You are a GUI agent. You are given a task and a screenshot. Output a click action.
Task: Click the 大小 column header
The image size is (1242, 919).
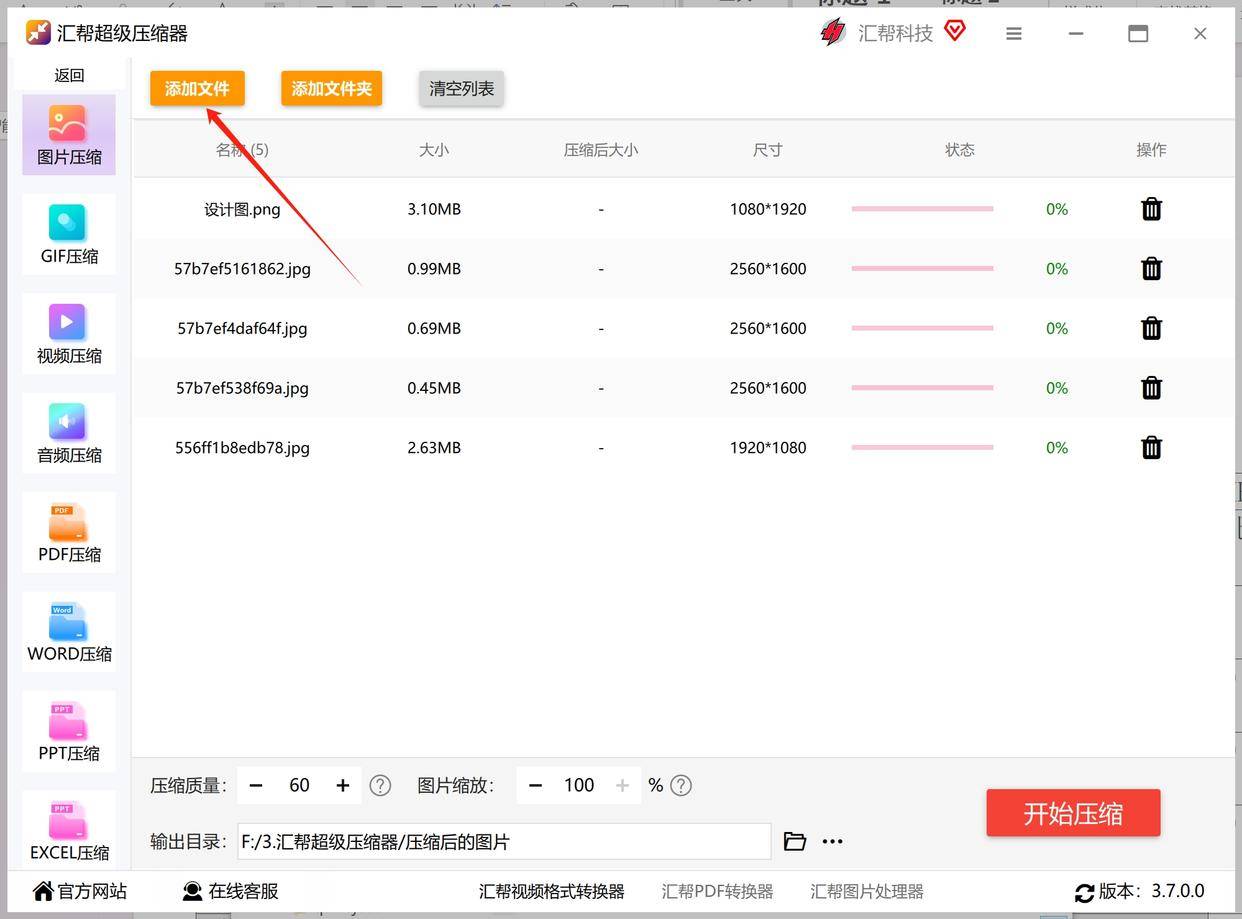pyautogui.click(x=434, y=150)
